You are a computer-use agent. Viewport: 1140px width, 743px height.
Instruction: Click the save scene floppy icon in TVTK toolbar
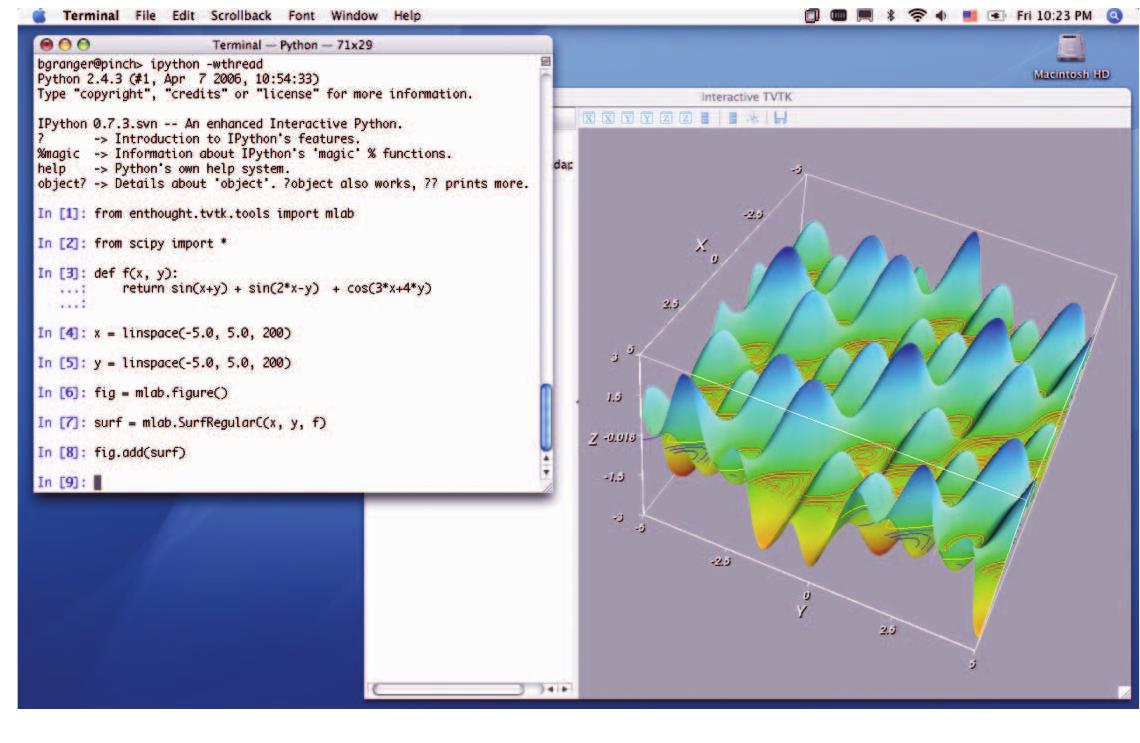pyautogui.click(x=780, y=118)
